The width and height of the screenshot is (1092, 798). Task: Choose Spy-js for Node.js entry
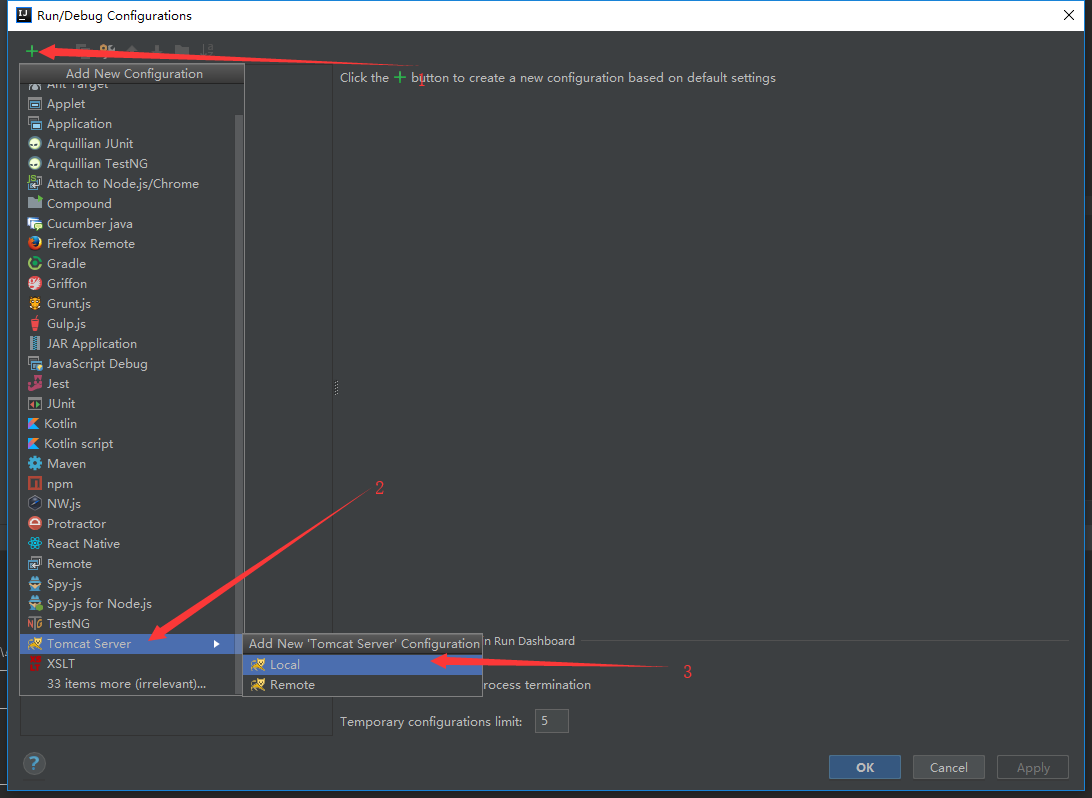pos(132,604)
